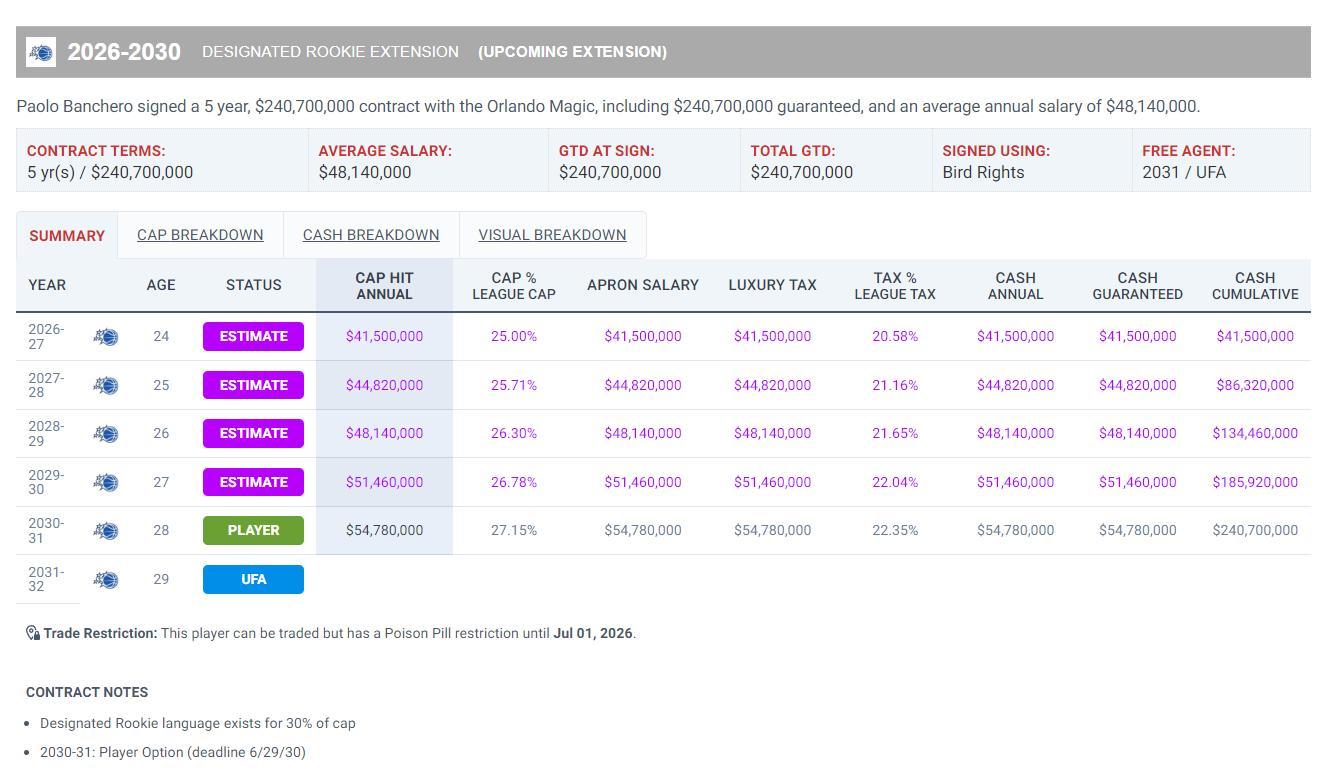Open the Cap Breakdown tab
The height and width of the screenshot is (784, 1322).
tap(200, 235)
